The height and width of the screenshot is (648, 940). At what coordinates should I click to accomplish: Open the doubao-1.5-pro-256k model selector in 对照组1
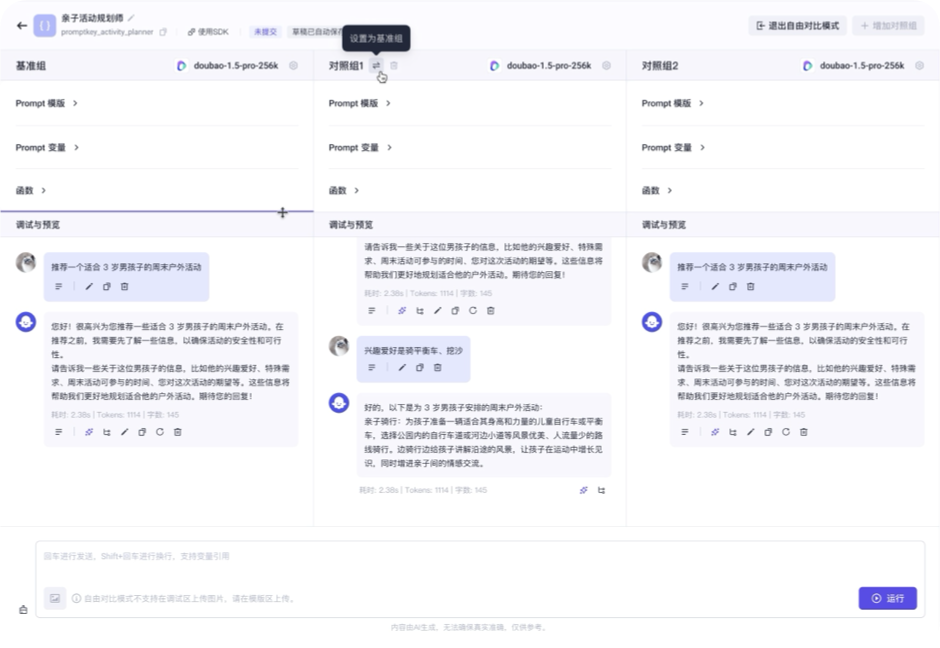pyautogui.click(x=541, y=65)
